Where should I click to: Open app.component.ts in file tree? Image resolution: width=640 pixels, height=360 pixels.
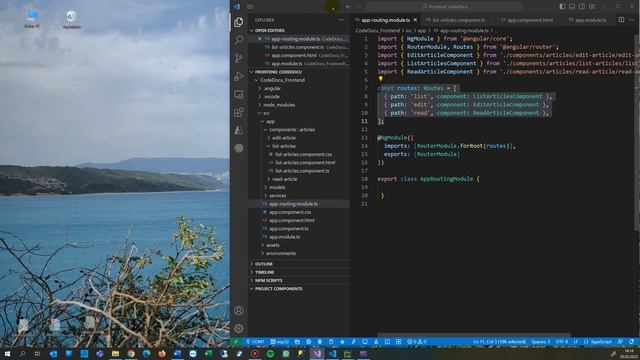(299, 229)
